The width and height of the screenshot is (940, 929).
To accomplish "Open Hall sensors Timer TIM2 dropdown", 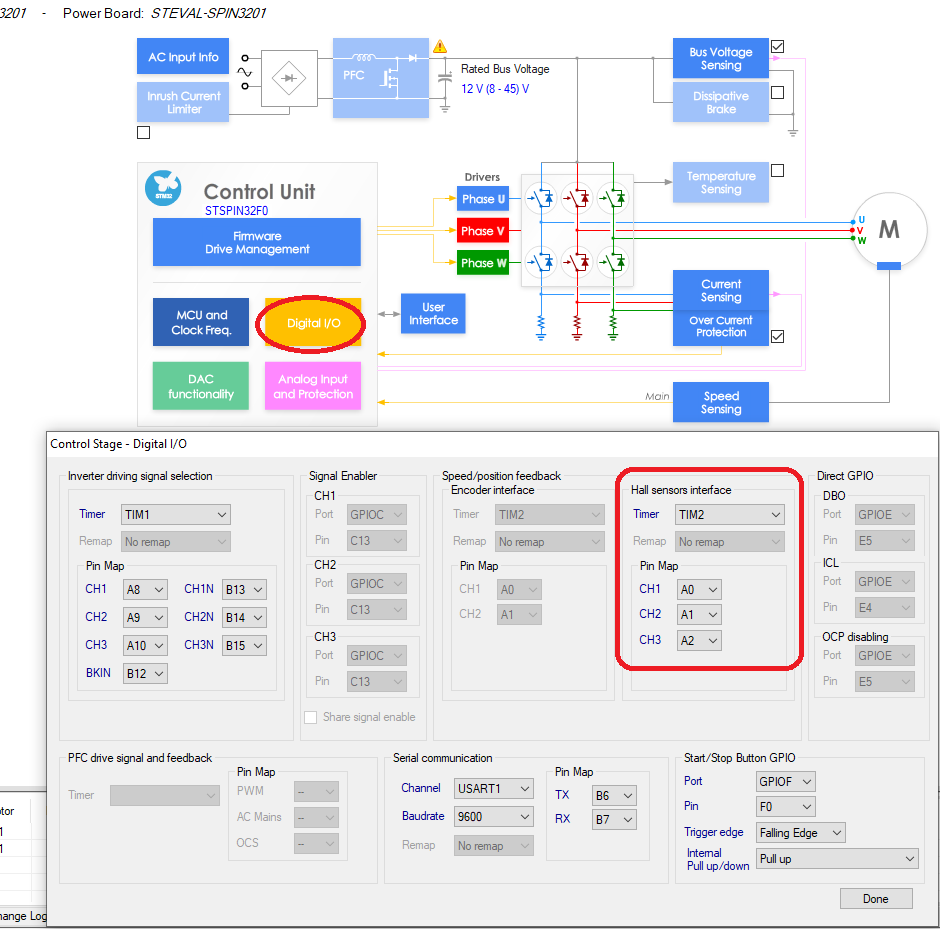I will click(730, 514).
